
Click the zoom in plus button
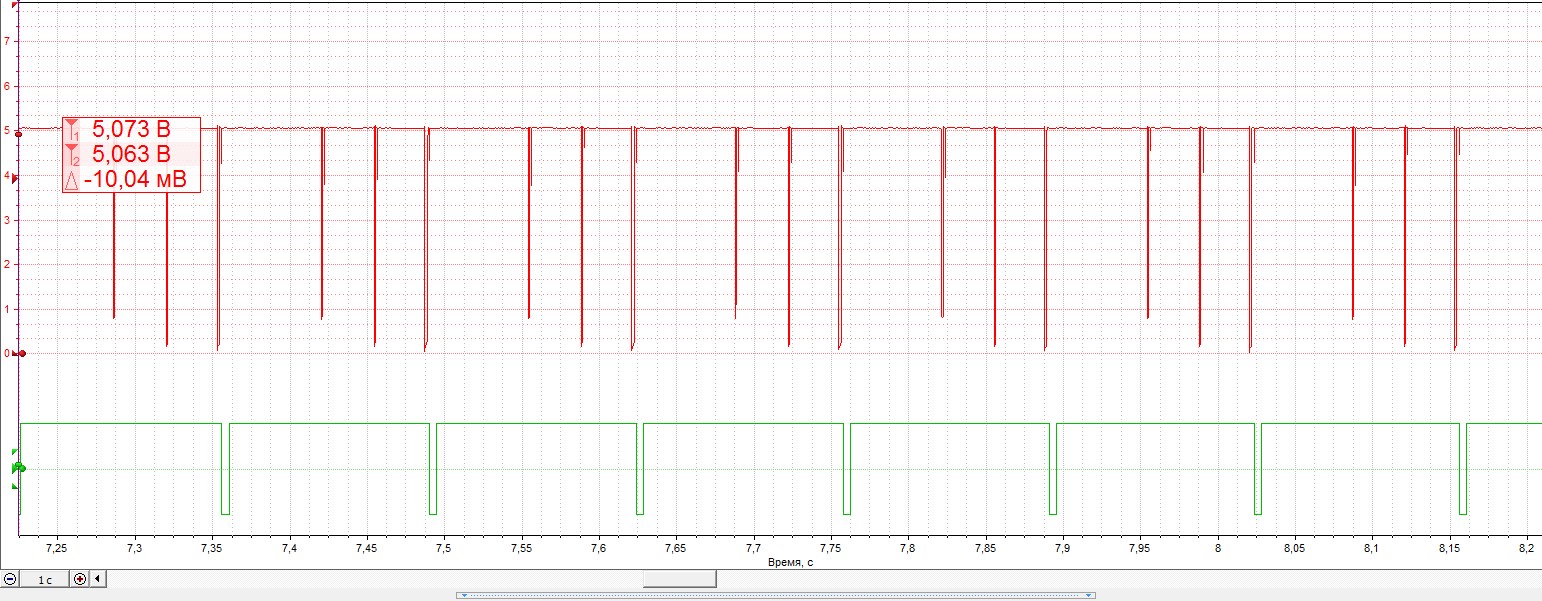click(80, 579)
